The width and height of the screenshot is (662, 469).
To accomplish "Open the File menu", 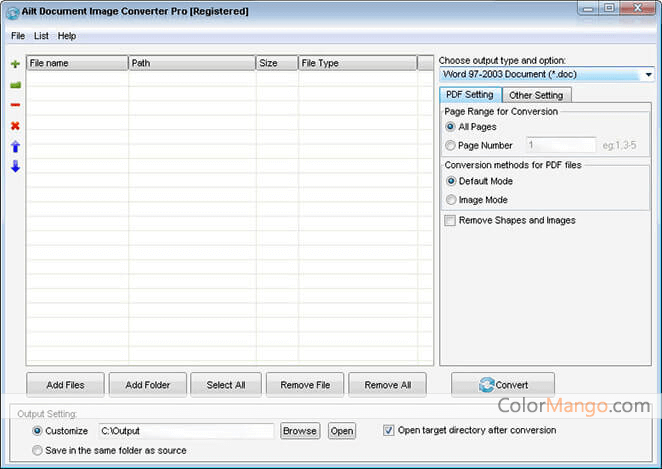I will [18, 36].
